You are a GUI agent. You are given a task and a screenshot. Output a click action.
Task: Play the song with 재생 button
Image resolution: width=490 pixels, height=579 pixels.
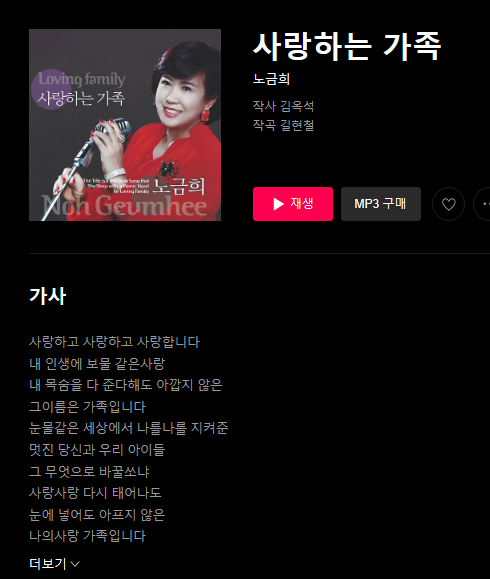tap(293, 204)
